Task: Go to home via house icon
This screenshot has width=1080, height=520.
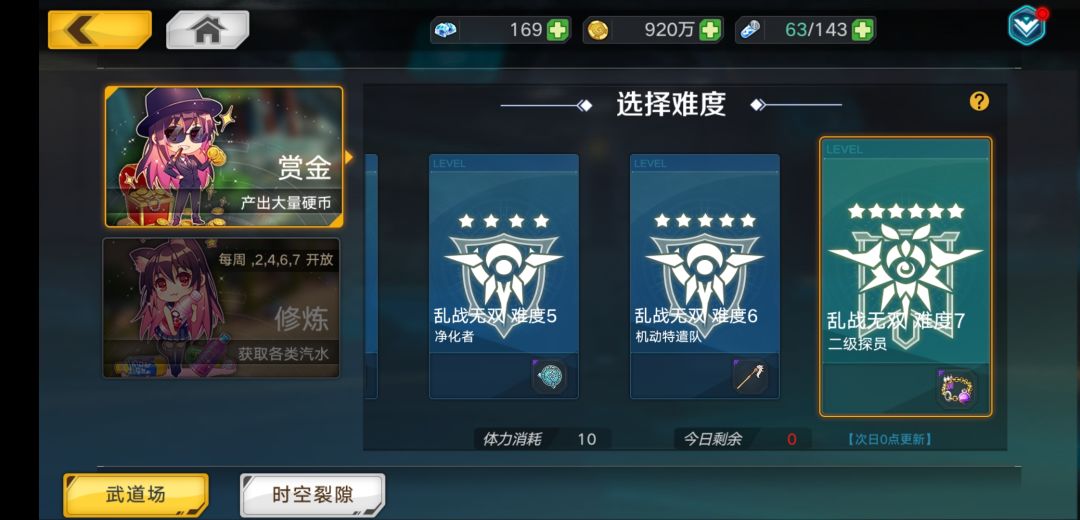Action: pyautogui.click(x=207, y=30)
